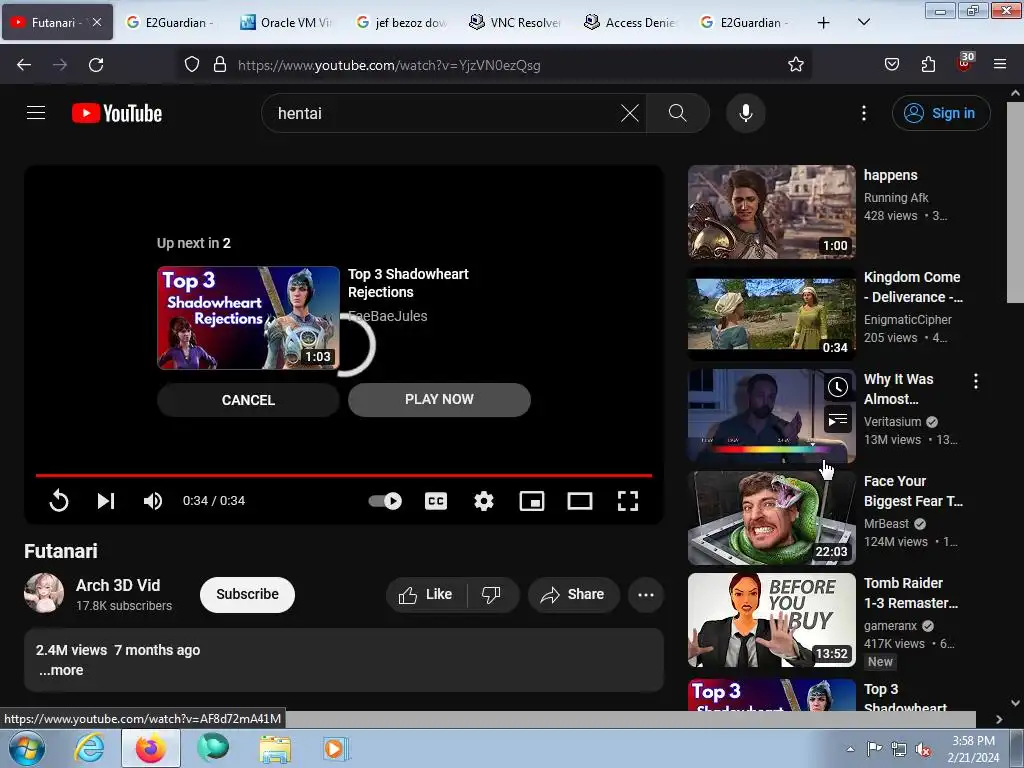Like the video
This screenshot has height=768, width=1024.
426,594
